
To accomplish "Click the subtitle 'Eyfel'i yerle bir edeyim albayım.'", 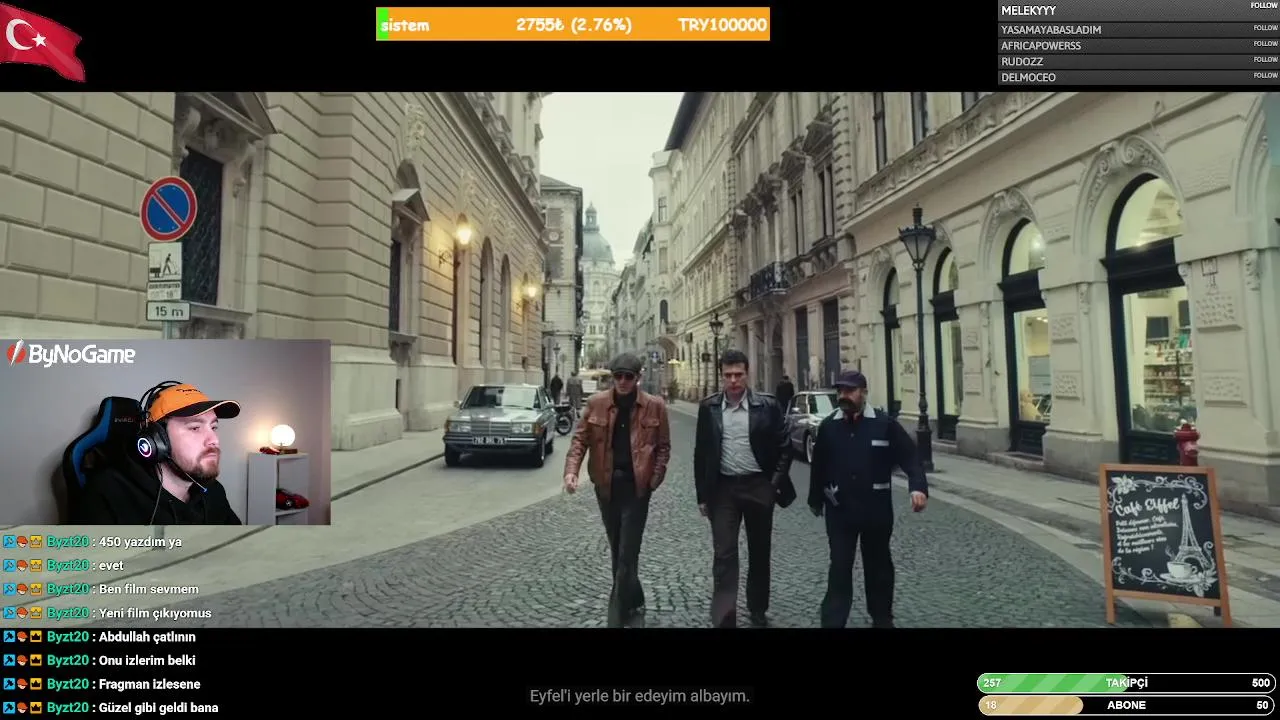I will click(639, 696).
